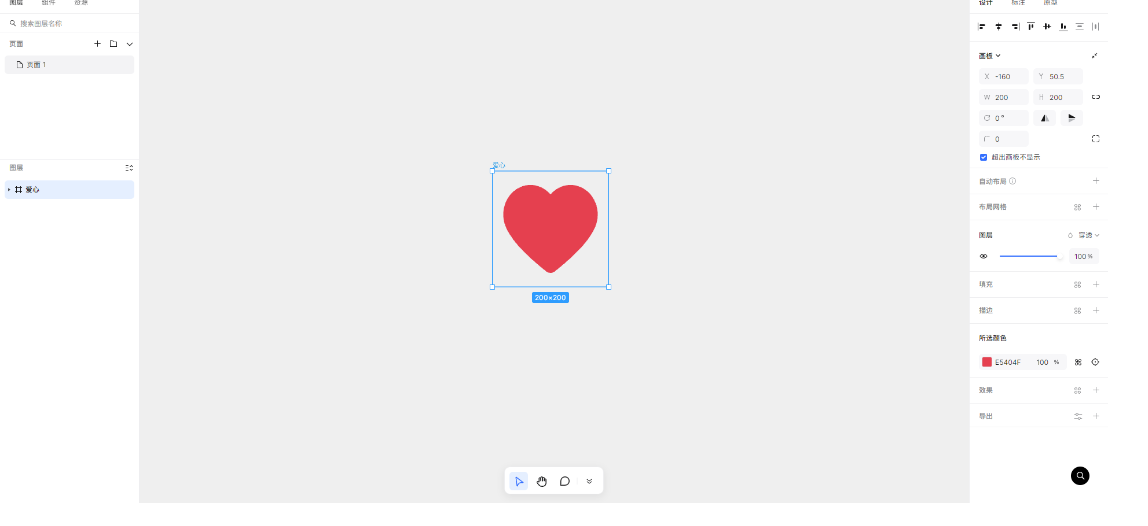Align left icon in alignment row
Screen dimensions: 1148x526
[x=982, y=26]
